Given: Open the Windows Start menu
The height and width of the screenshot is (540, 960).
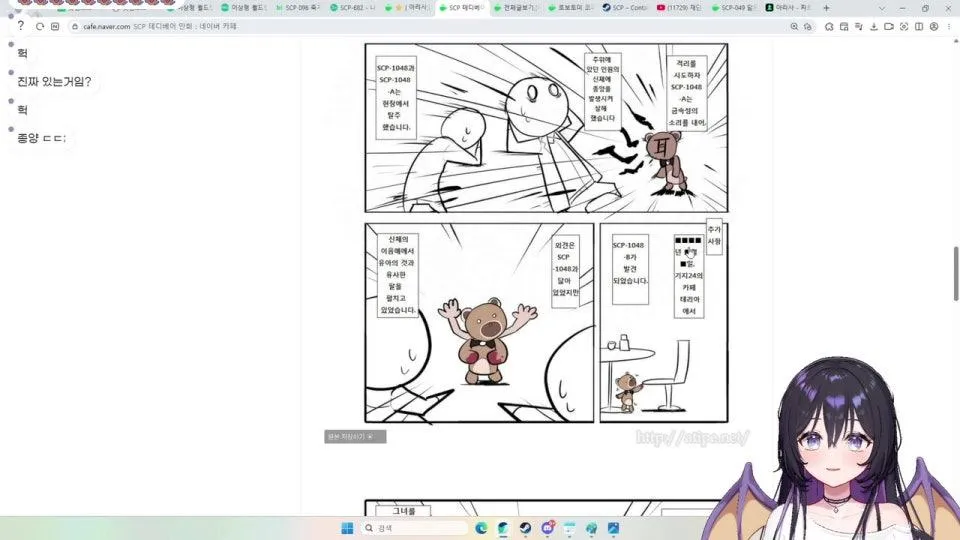Looking at the screenshot, I should coord(347,528).
